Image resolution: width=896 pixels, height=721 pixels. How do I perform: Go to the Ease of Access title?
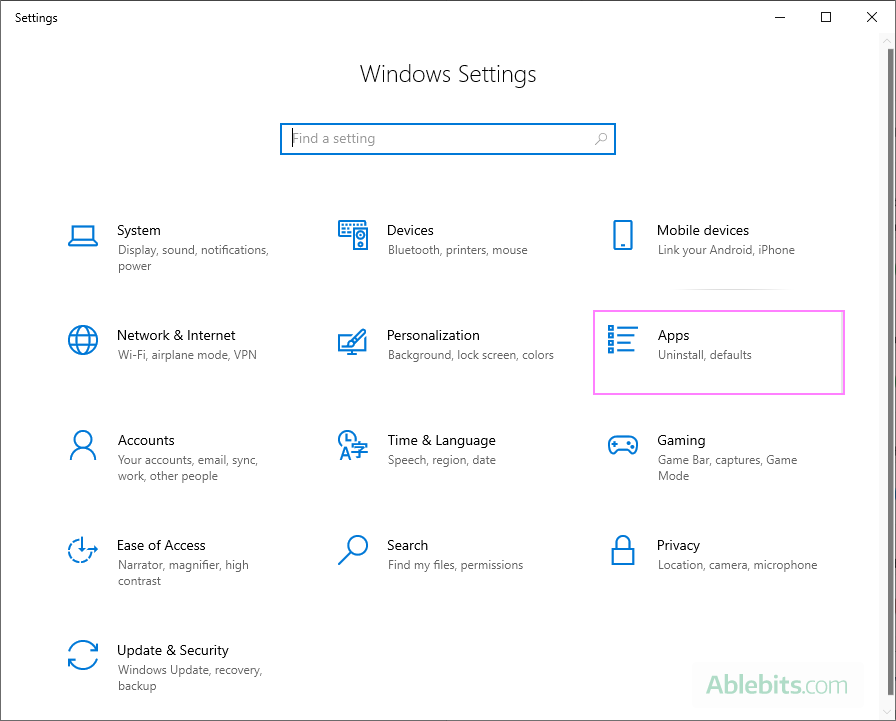pyautogui.click(x=161, y=546)
